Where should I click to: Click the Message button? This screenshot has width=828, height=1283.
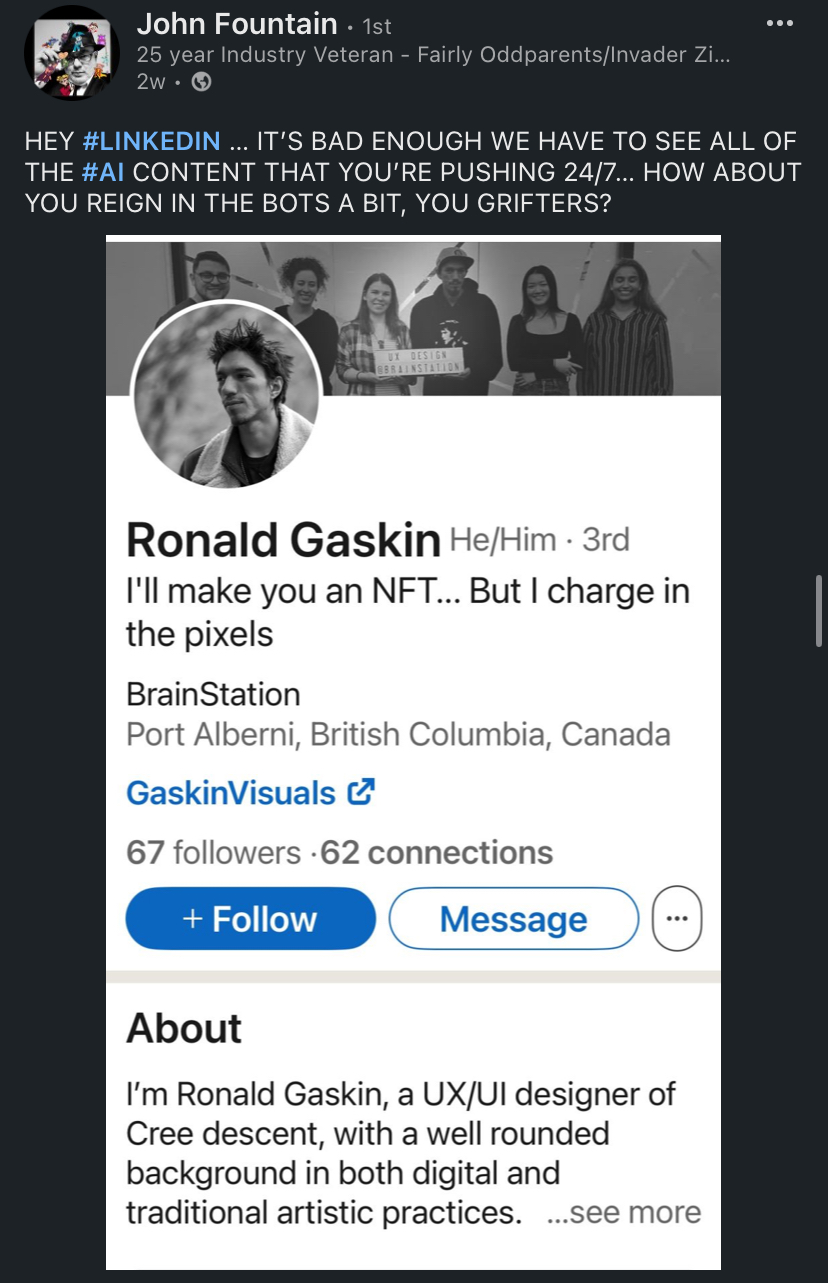[x=513, y=918]
